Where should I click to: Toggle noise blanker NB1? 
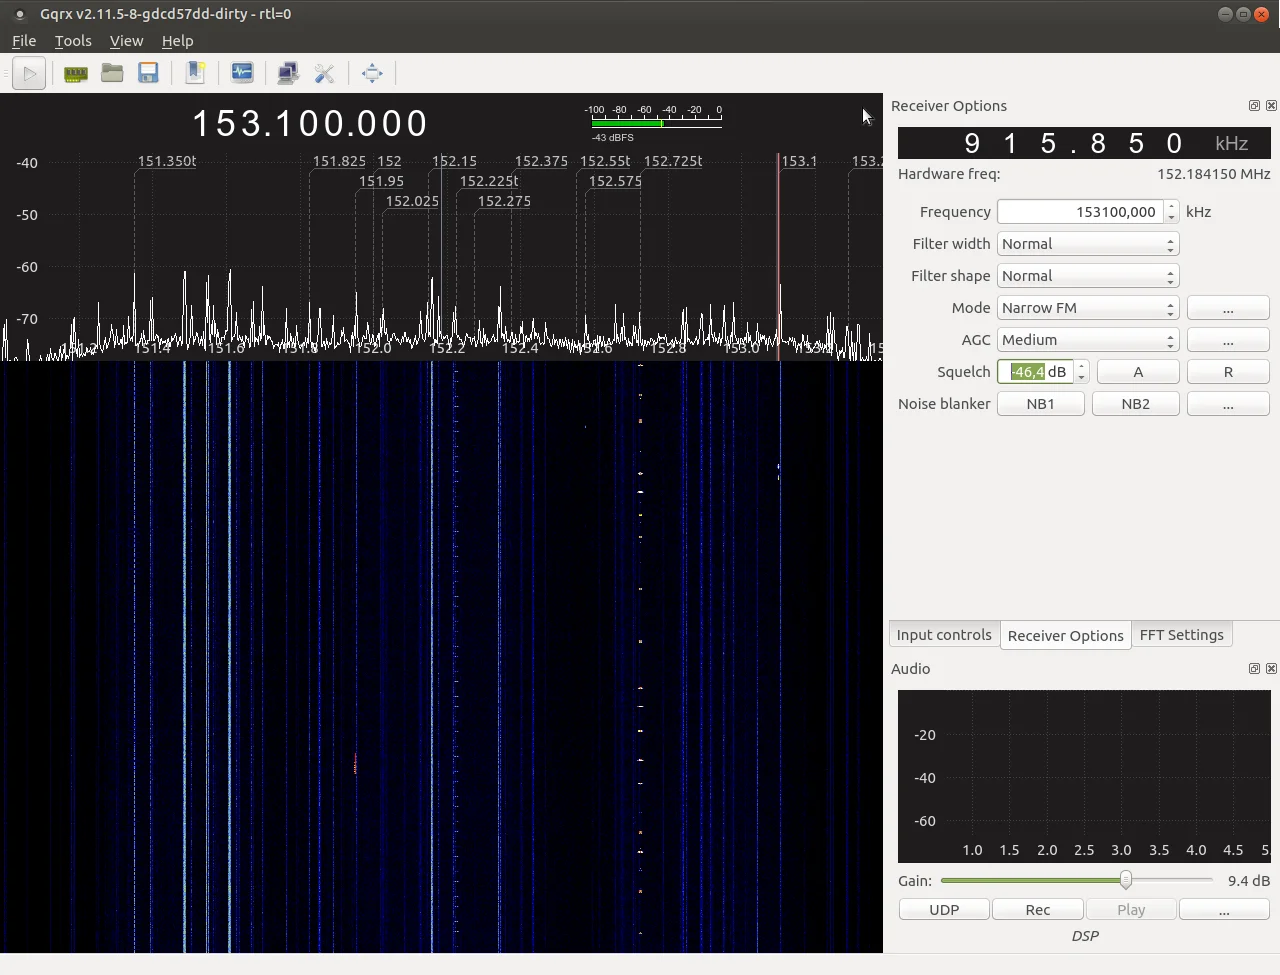[1040, 404]
